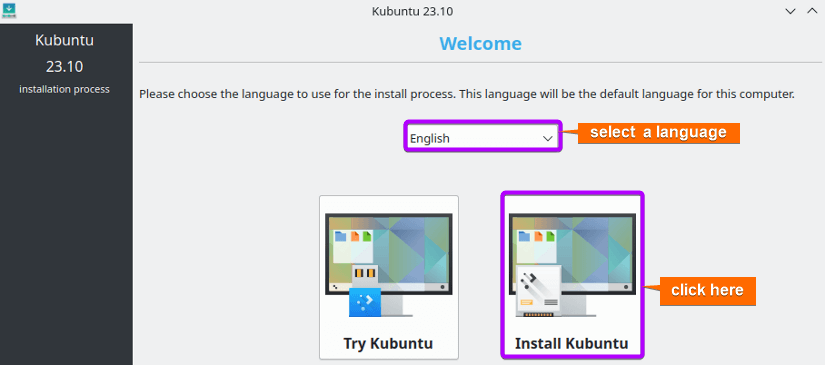Open the English language dropdown
Viewport: 825px width, 365px height.
(482, 138)
